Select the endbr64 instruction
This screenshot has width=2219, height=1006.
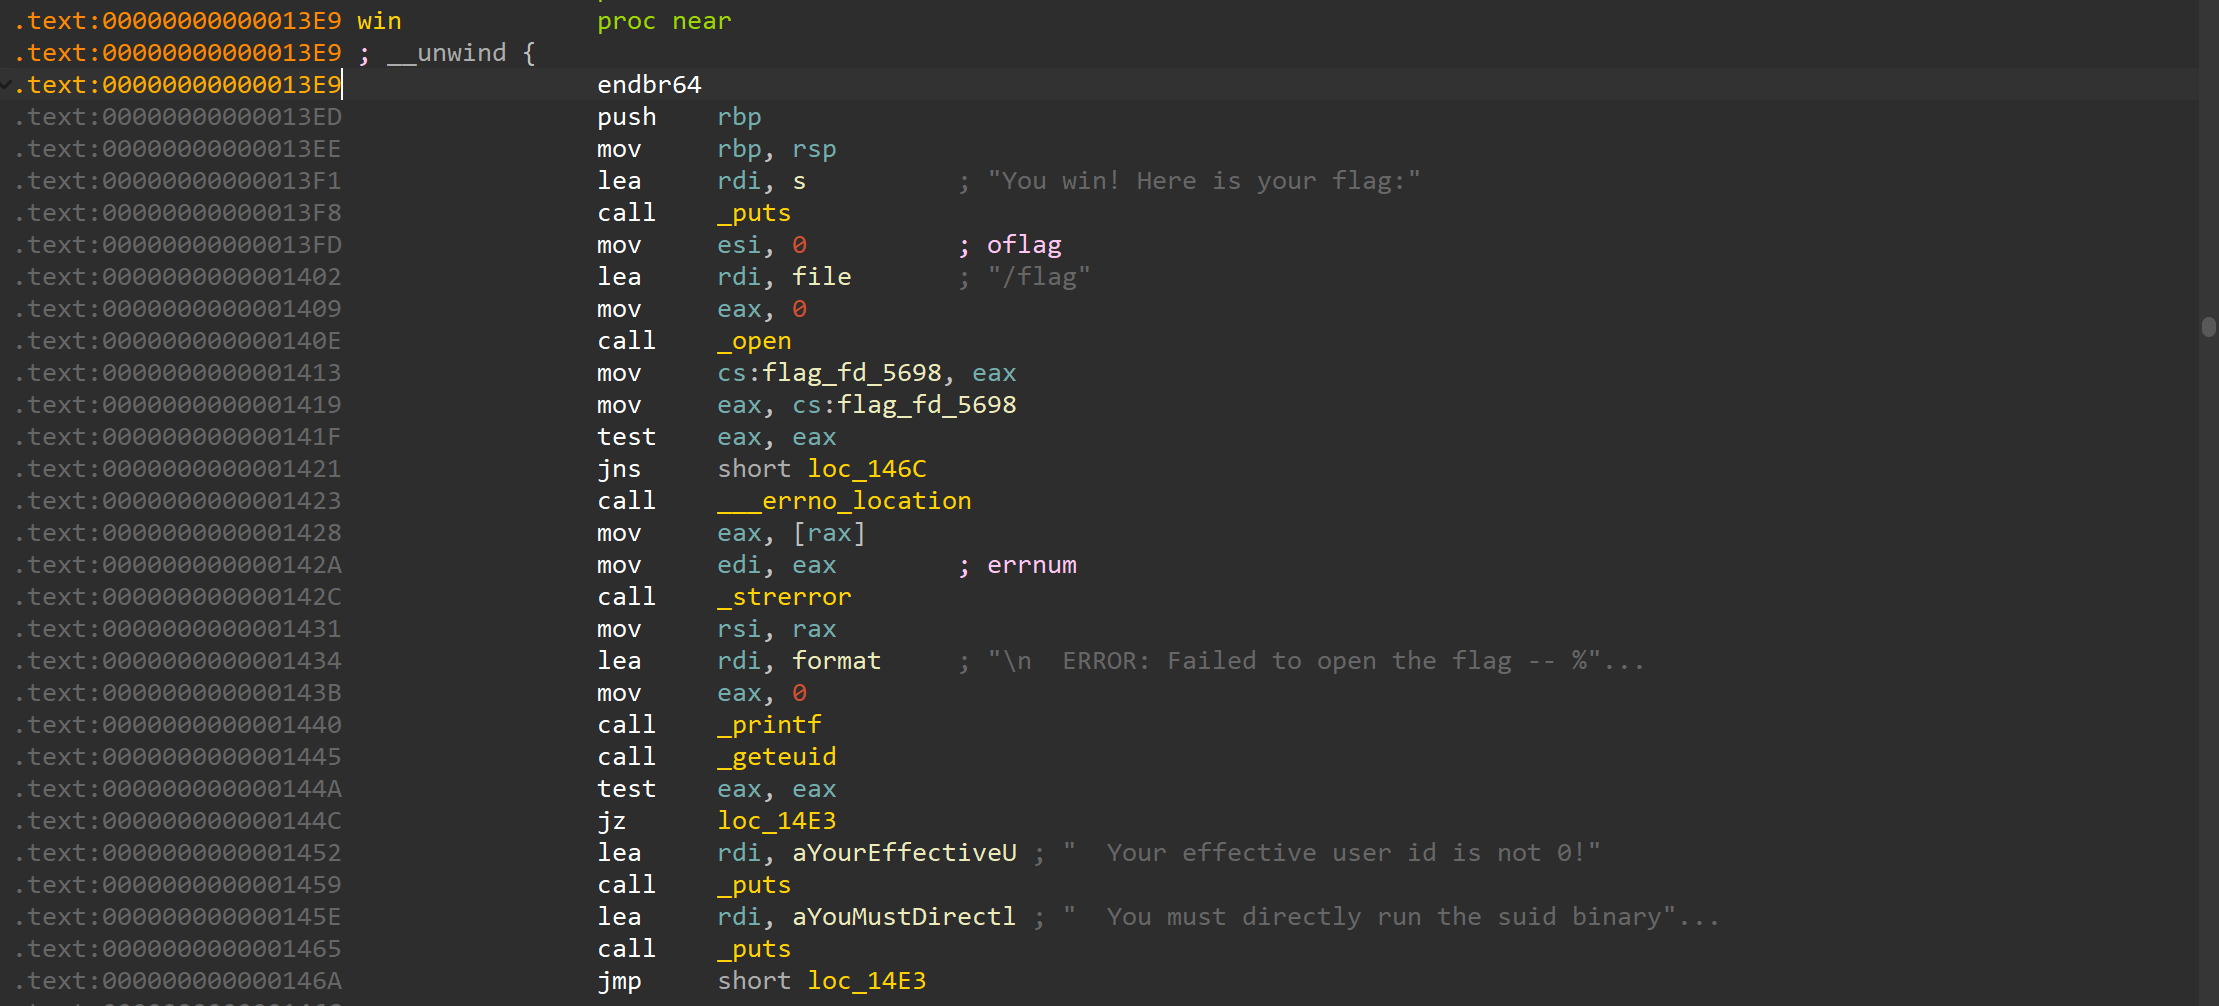[x=649, y=85]
